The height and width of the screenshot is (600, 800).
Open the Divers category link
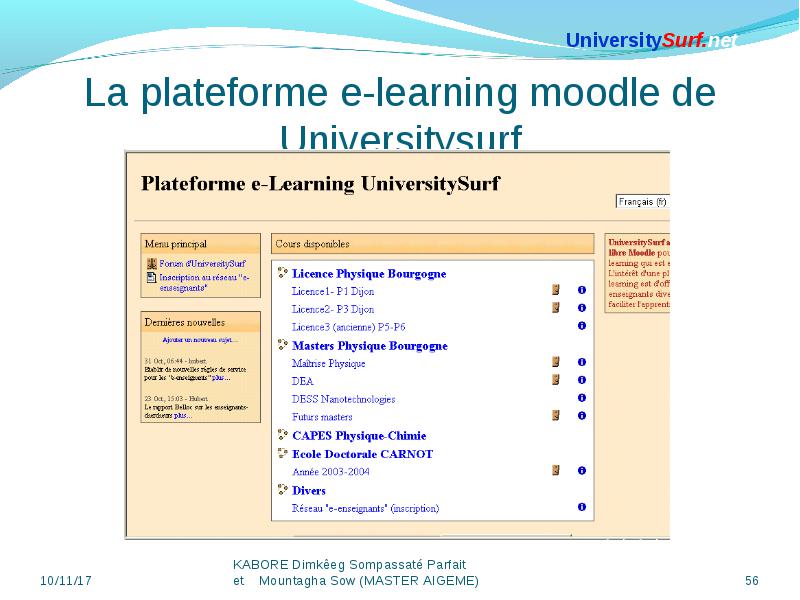309,491
